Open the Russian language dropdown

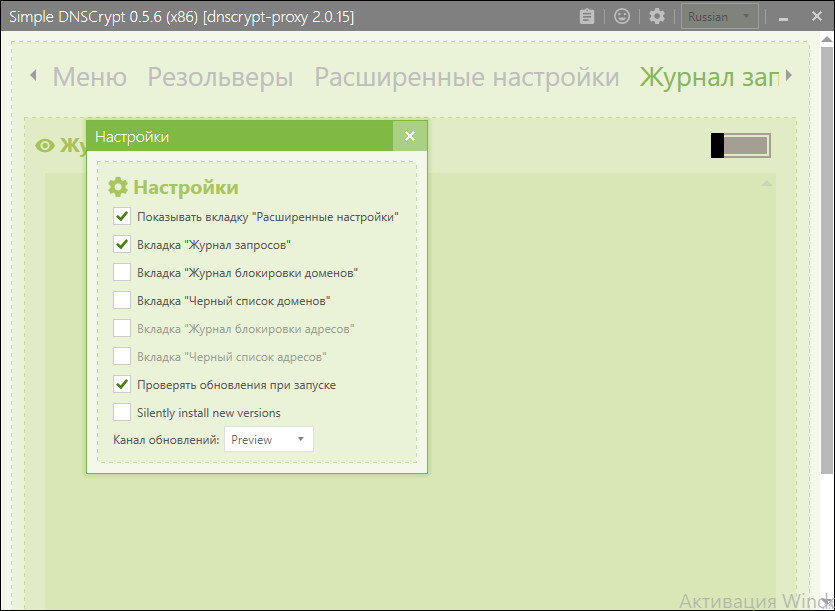click(x=719, y=17)
